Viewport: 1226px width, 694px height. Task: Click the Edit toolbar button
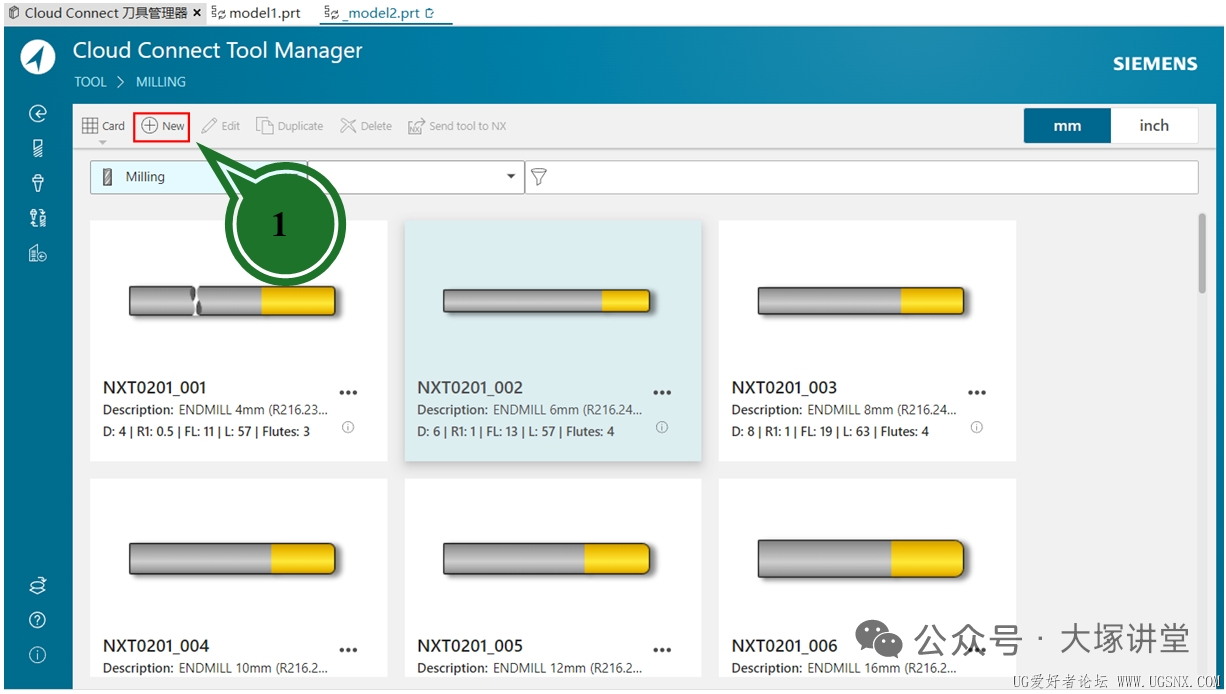pyautogui.click(x=221, y=126)
